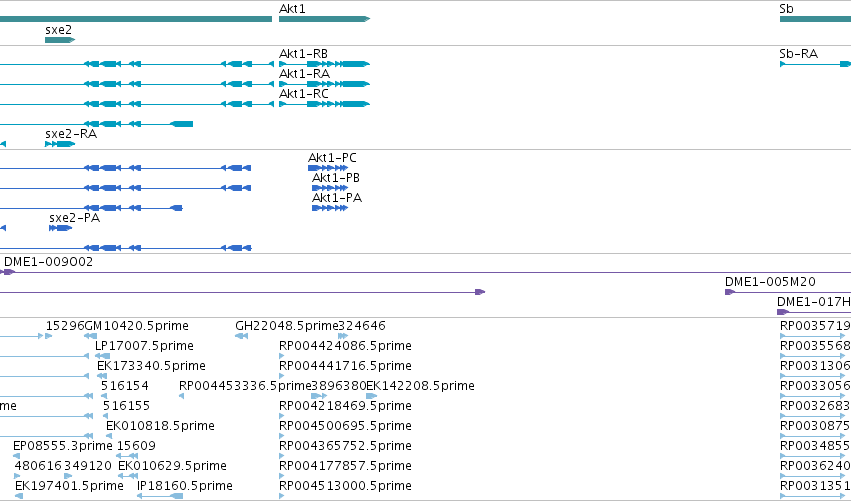This screenshot has height=501, width=851.
Task: Click the sxe2-PA protein label
Action: pyautogui.click(x=75, y=218)
